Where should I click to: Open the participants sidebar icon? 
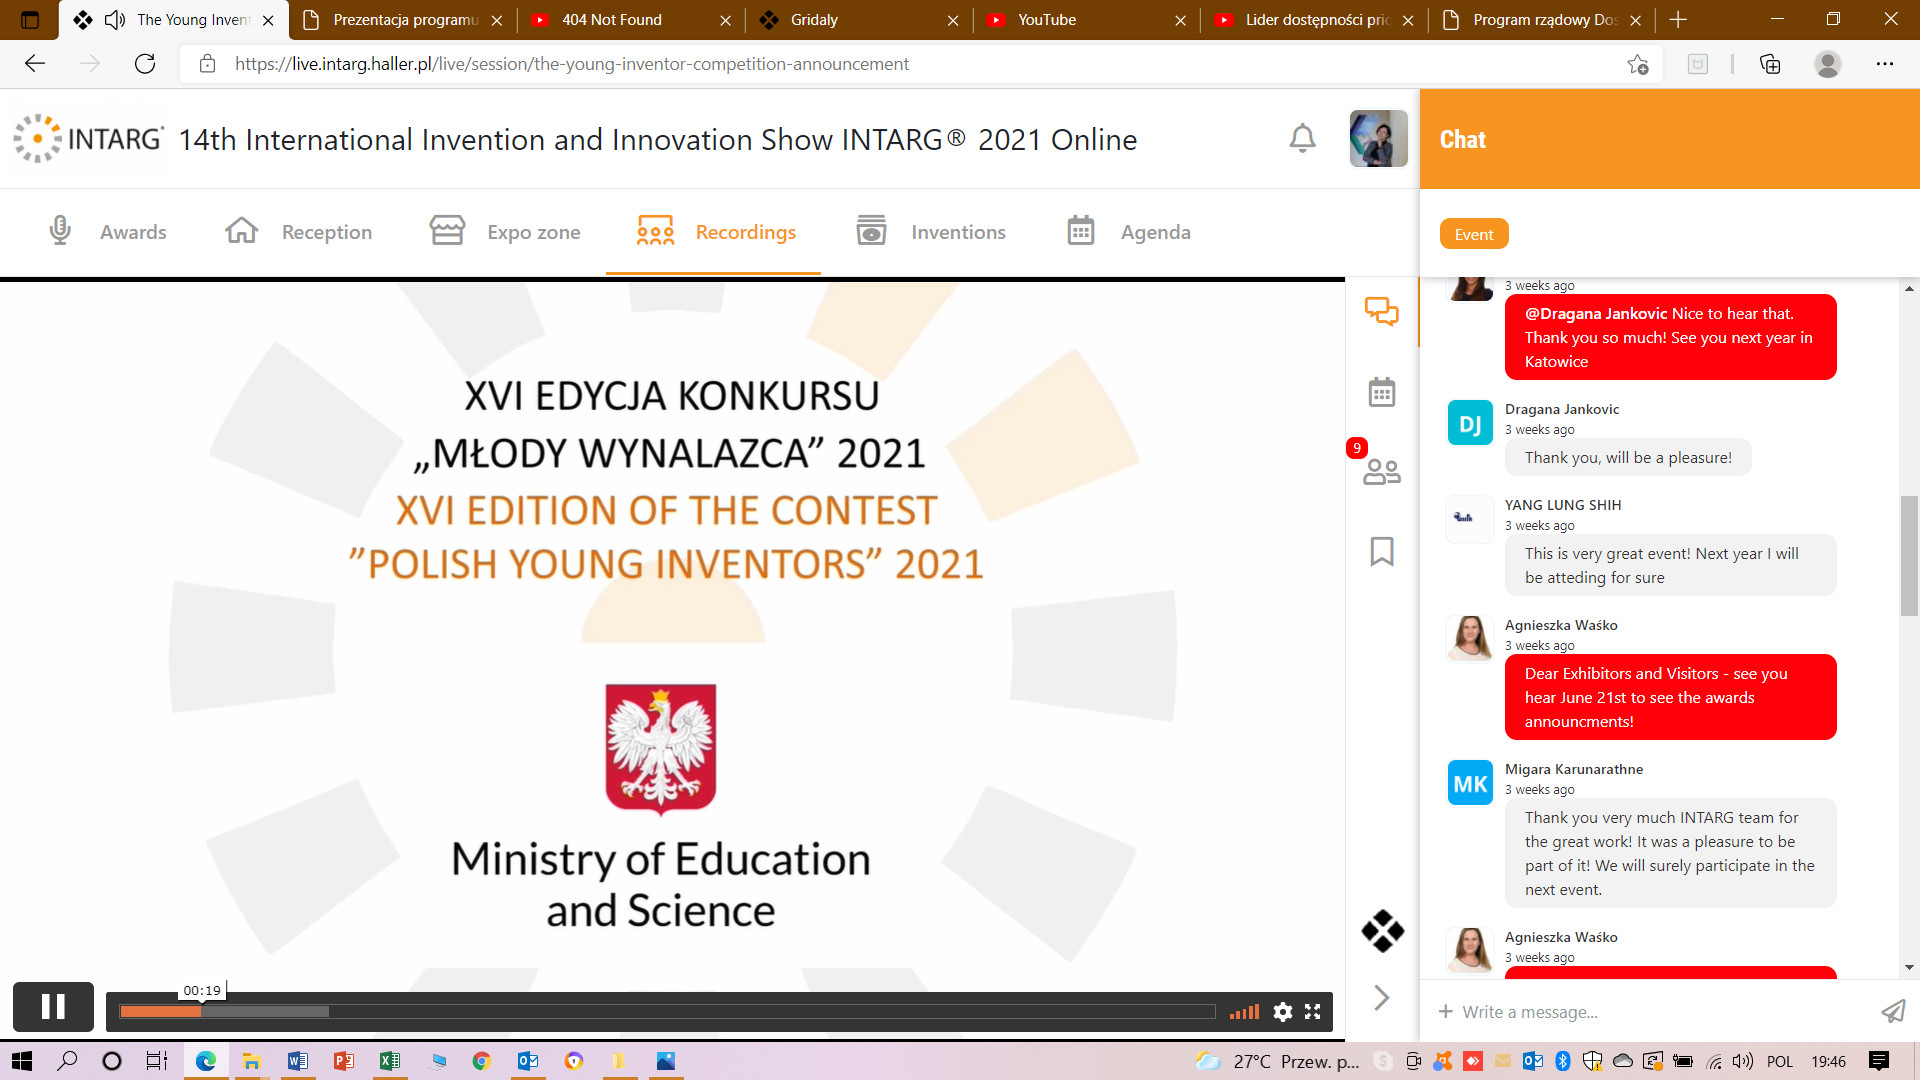1382,471
